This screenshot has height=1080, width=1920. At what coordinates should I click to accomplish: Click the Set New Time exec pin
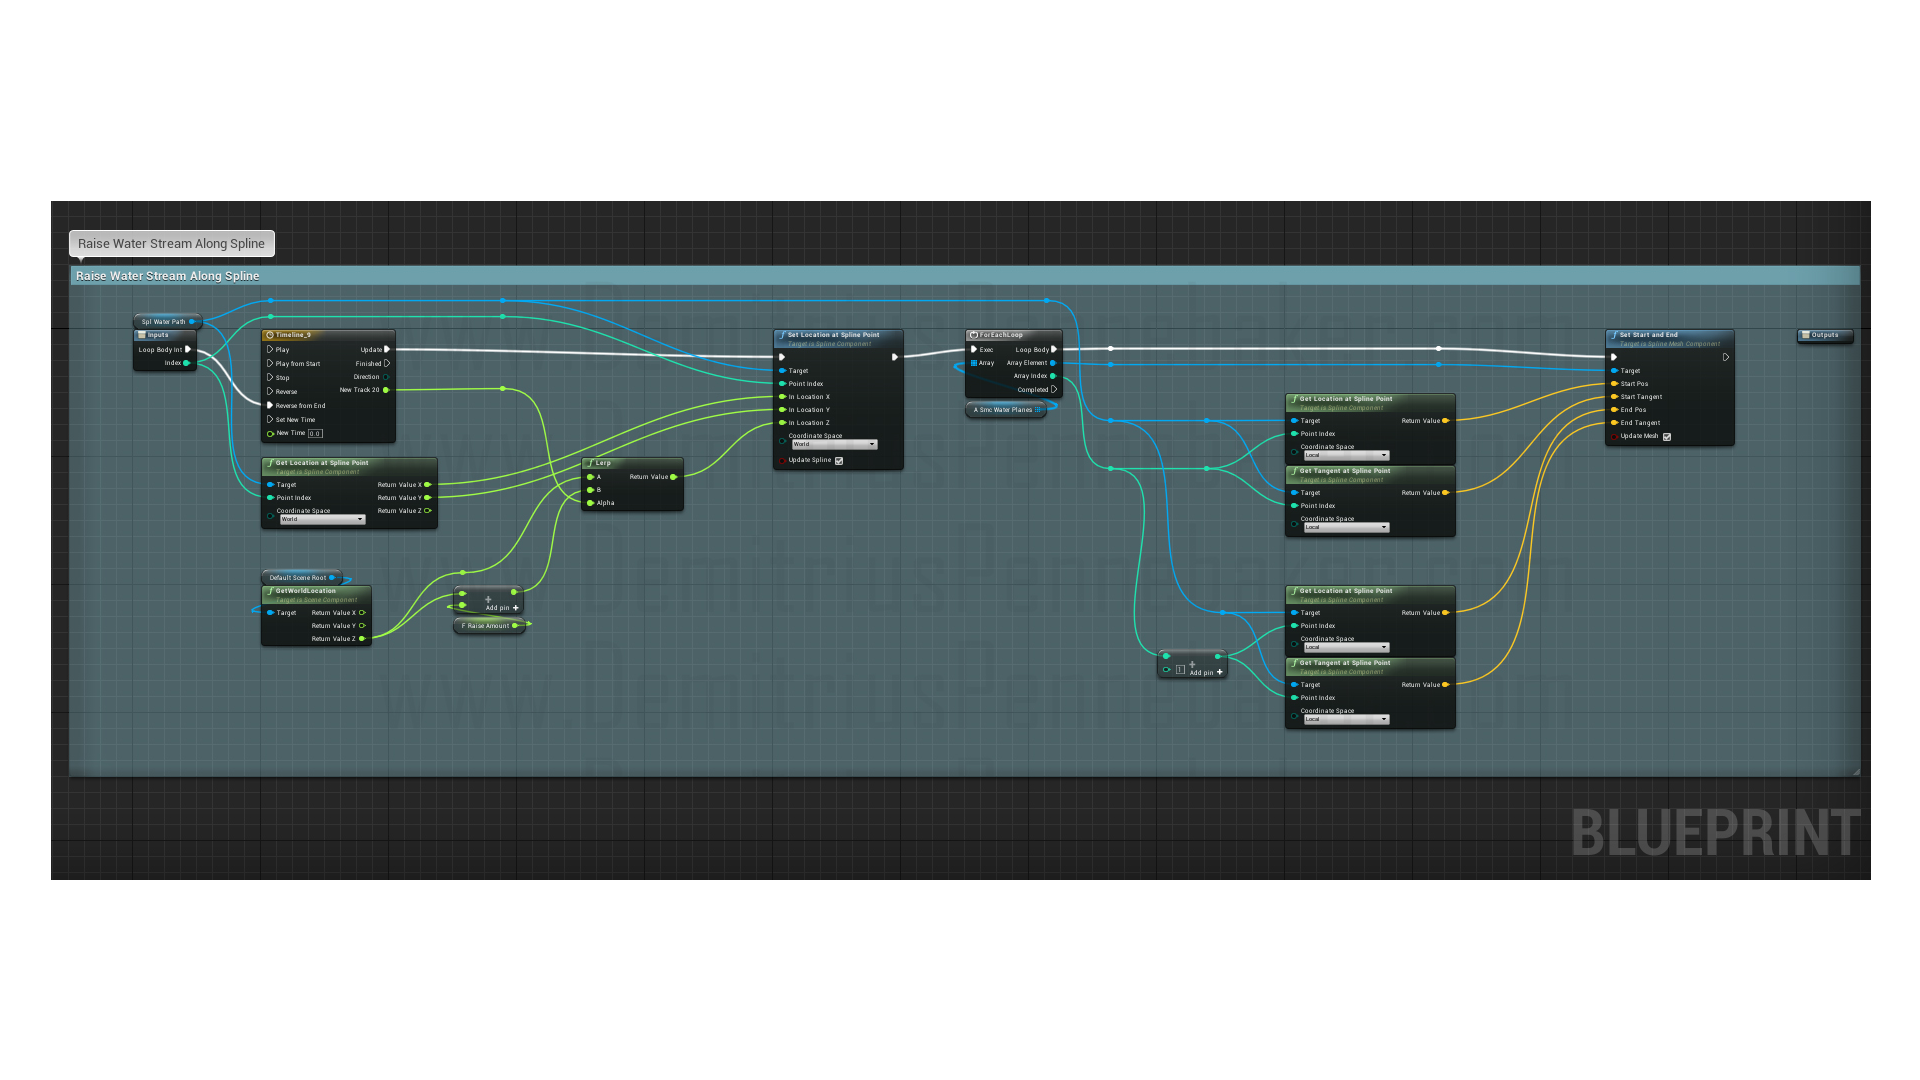coord(270,420)
